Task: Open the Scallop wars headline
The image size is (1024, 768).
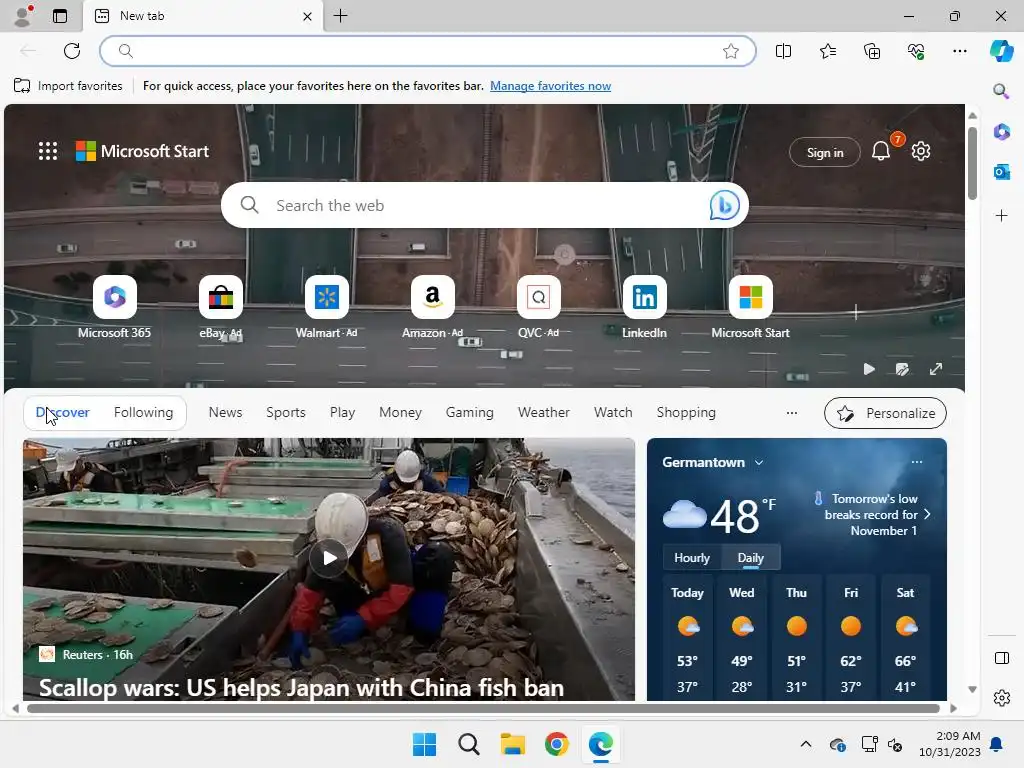Action: [301, 688]
